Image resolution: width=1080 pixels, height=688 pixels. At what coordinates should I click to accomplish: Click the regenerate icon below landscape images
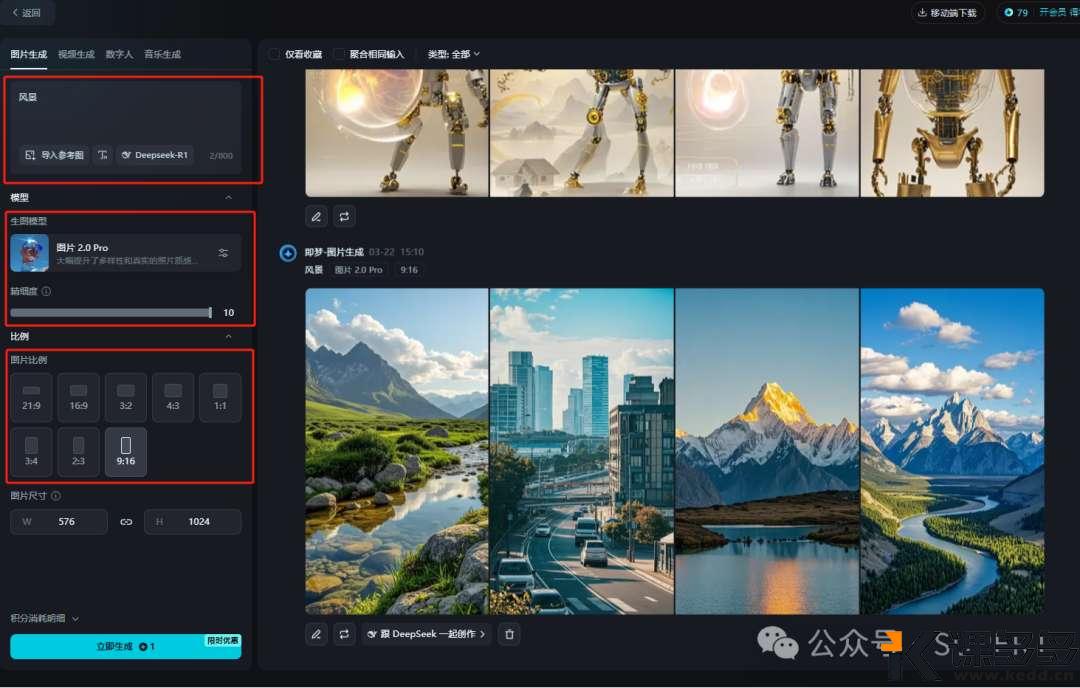pyautogui.click(x=344, y=634)
